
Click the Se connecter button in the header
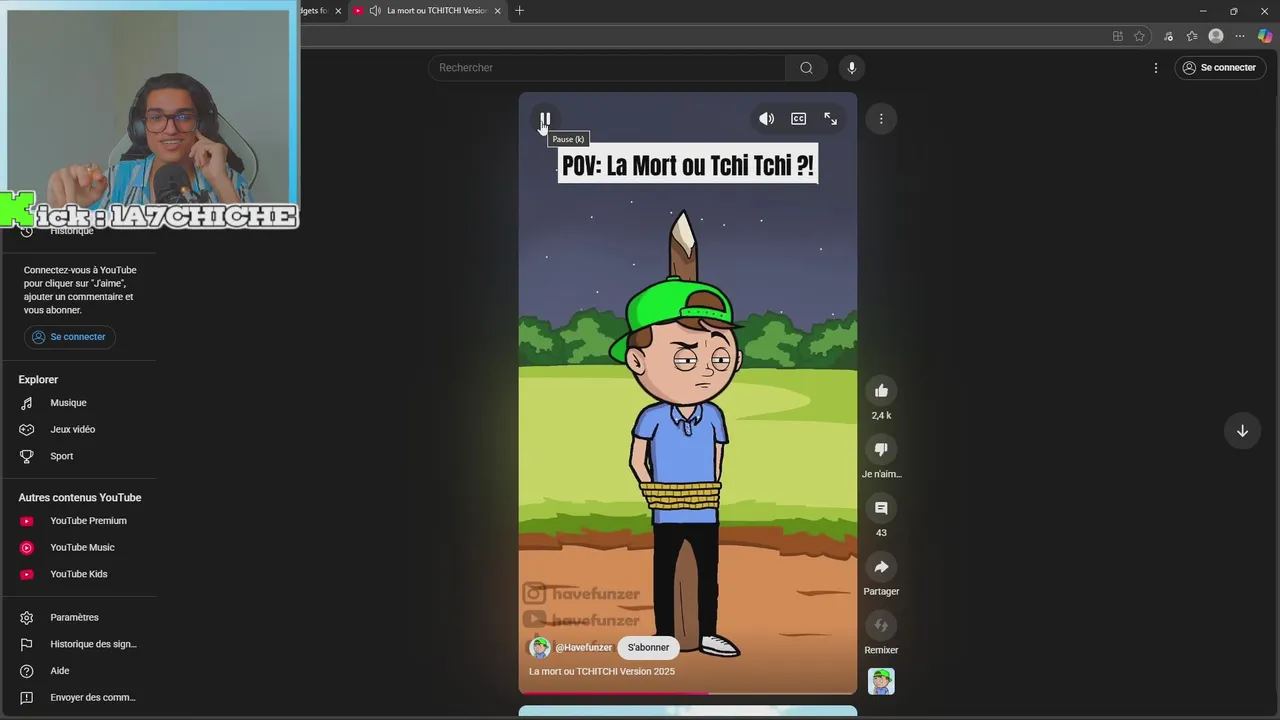[1218, 68]
